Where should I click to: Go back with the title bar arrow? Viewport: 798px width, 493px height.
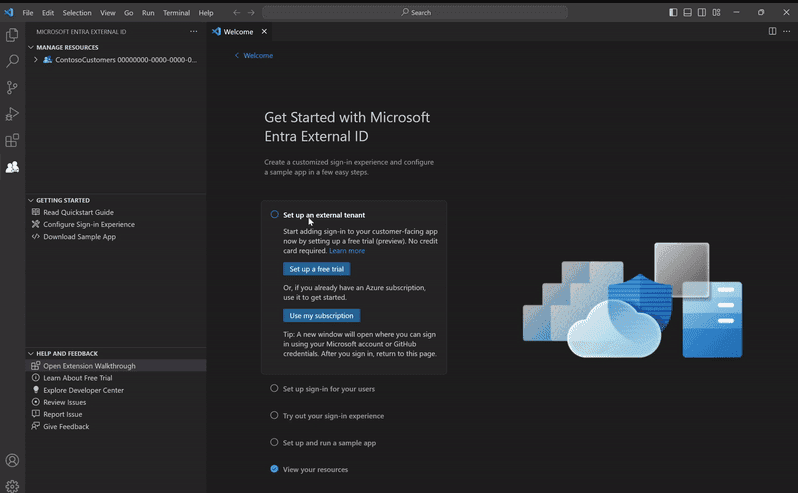tap(237, 13)
